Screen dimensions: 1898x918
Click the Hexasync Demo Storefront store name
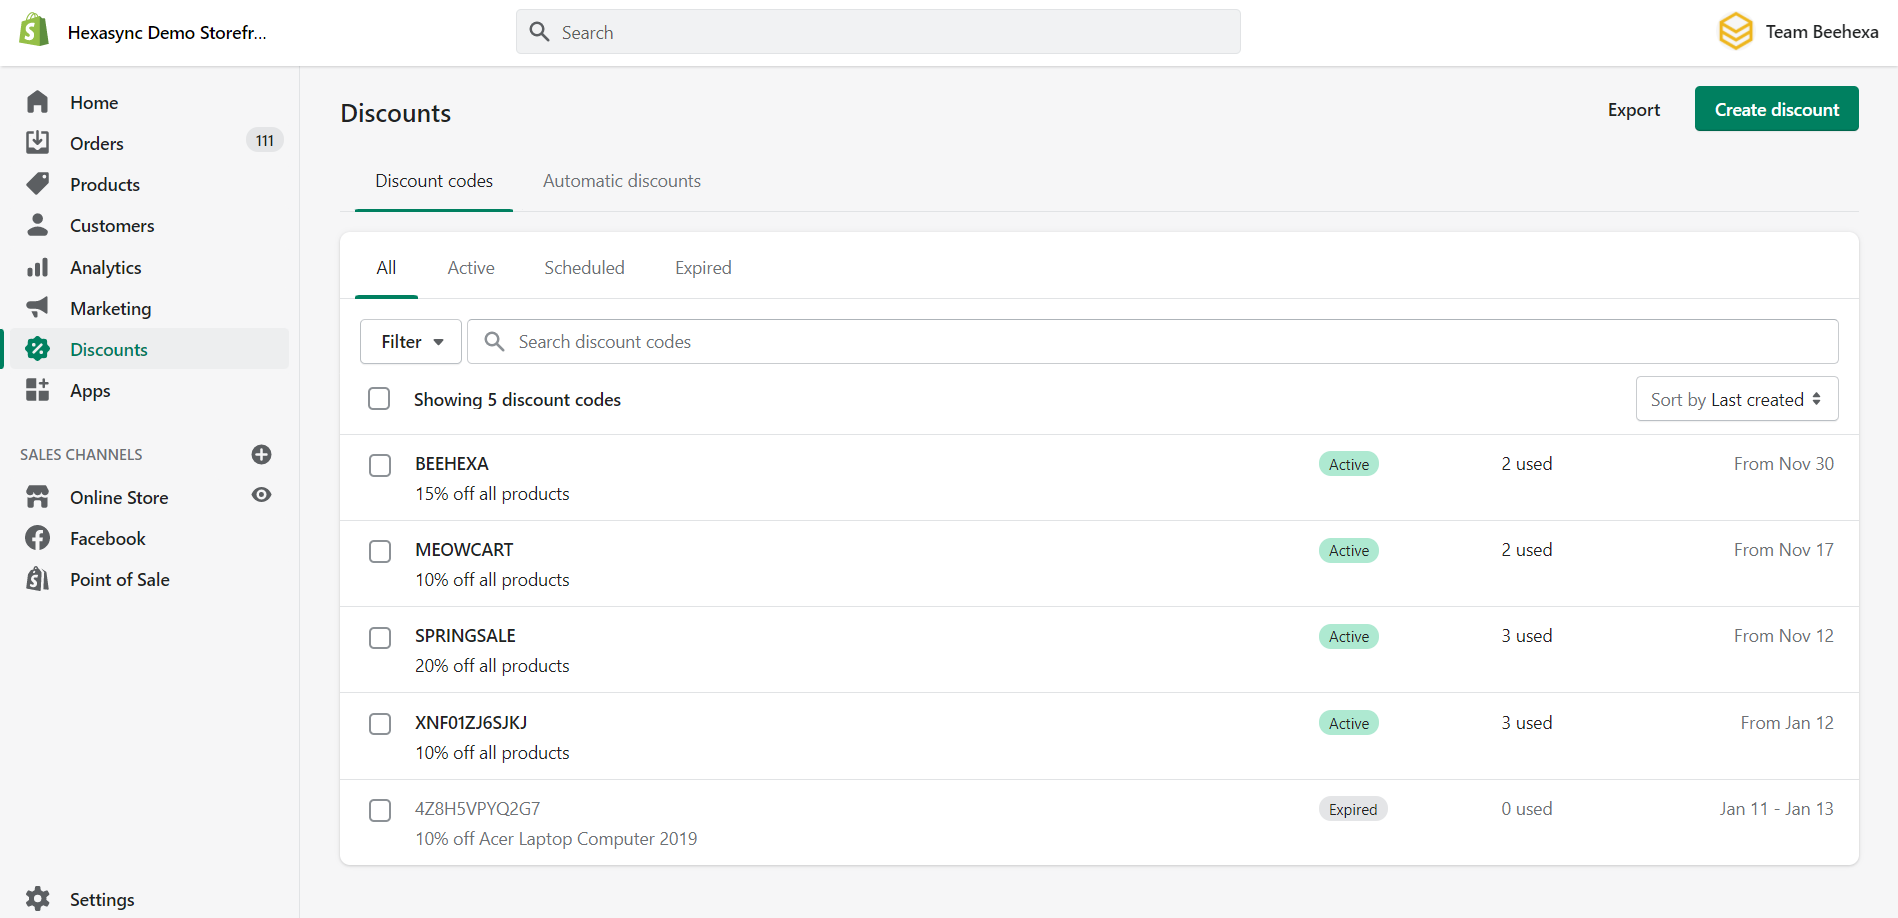pos(167,33)
